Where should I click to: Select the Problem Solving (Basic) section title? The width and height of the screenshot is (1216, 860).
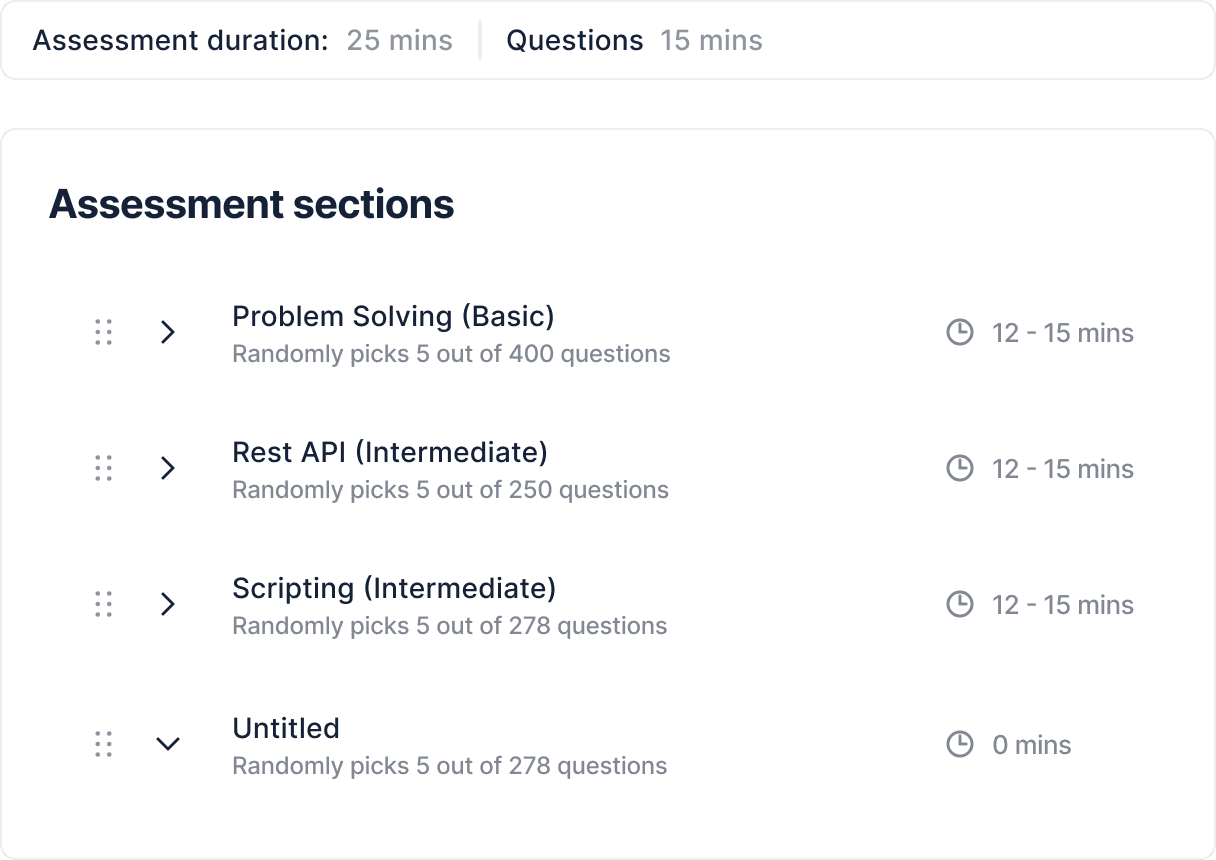pos(393,316)
